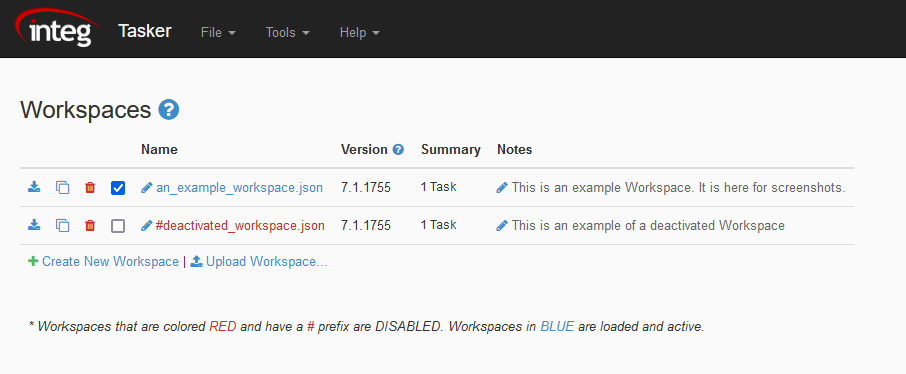Download #deactivated_workspace.json with its download icon
This screenshot has height=374, width=906.
pyautogui.click(x=34, y=225)
